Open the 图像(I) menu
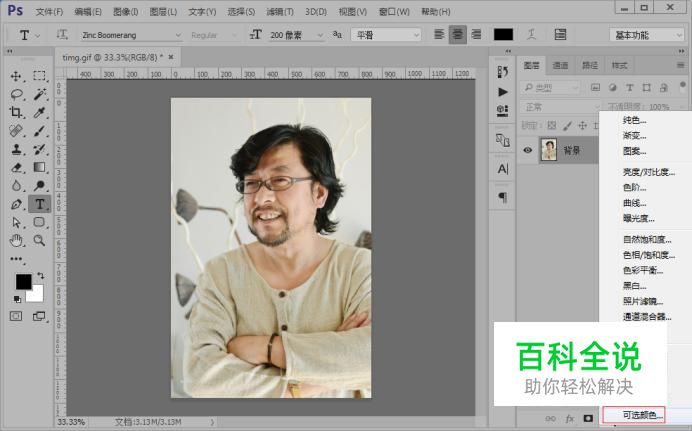 coord(126,12)
